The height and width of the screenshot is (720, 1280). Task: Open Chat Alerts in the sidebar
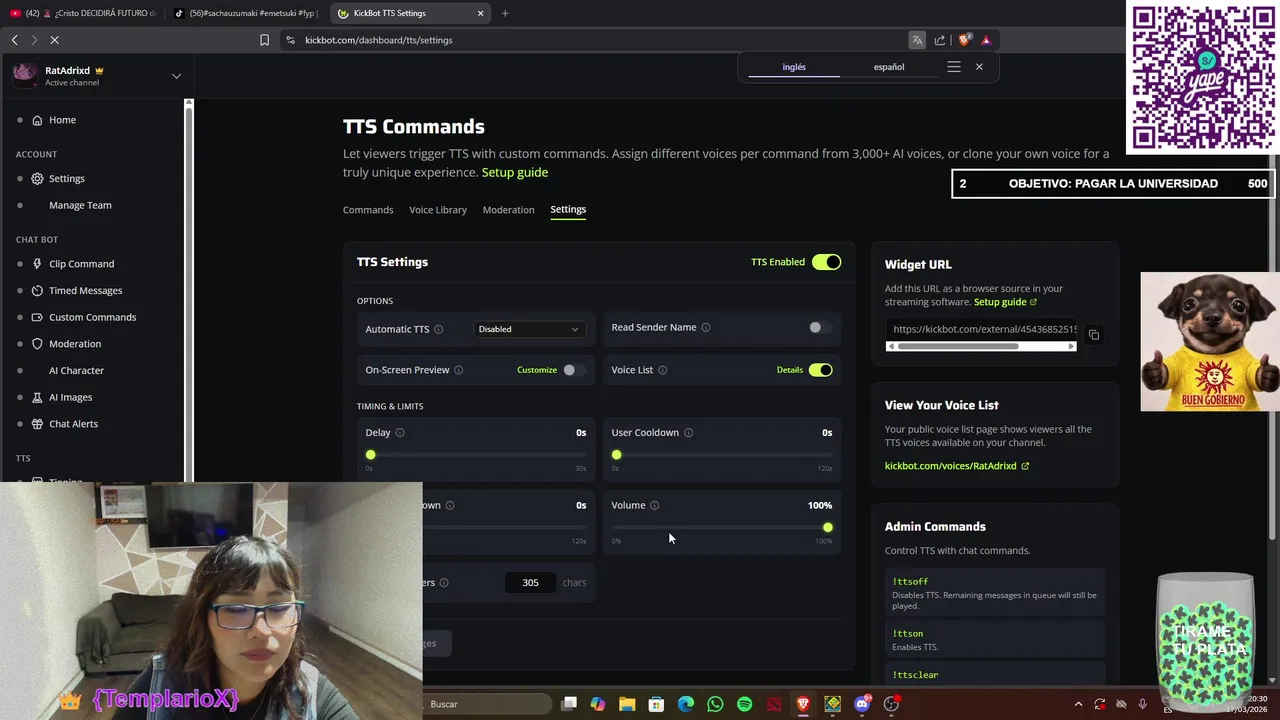tap(73, 424)
